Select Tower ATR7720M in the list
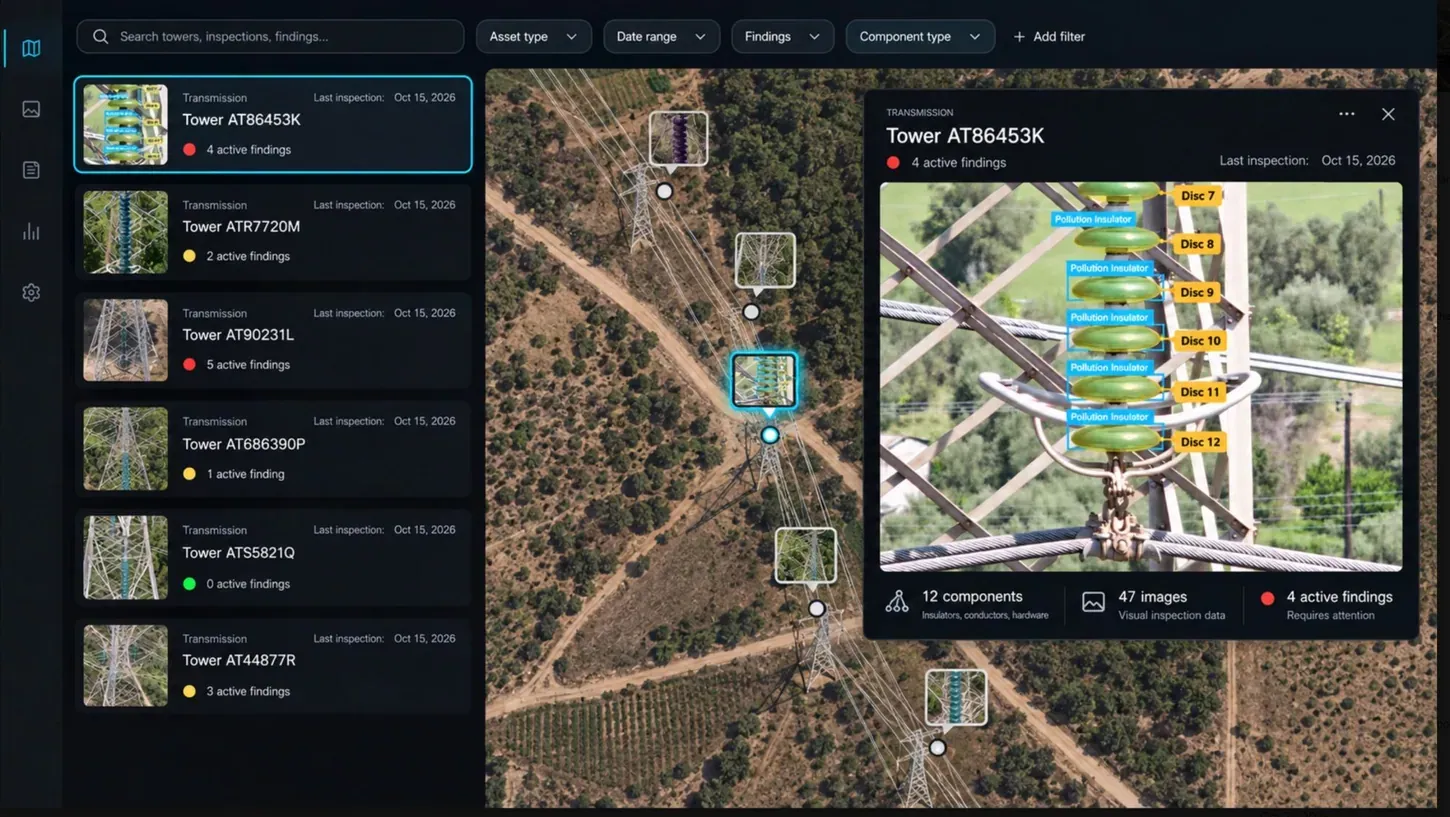This screenshot has width=1450, height=817. coord(273,232)
